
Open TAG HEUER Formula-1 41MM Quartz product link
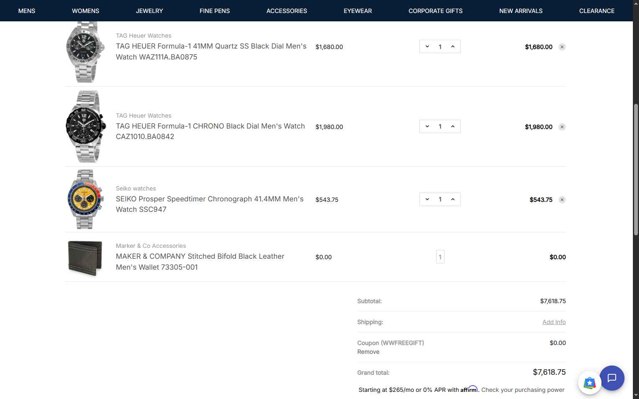tap(211, 51)
